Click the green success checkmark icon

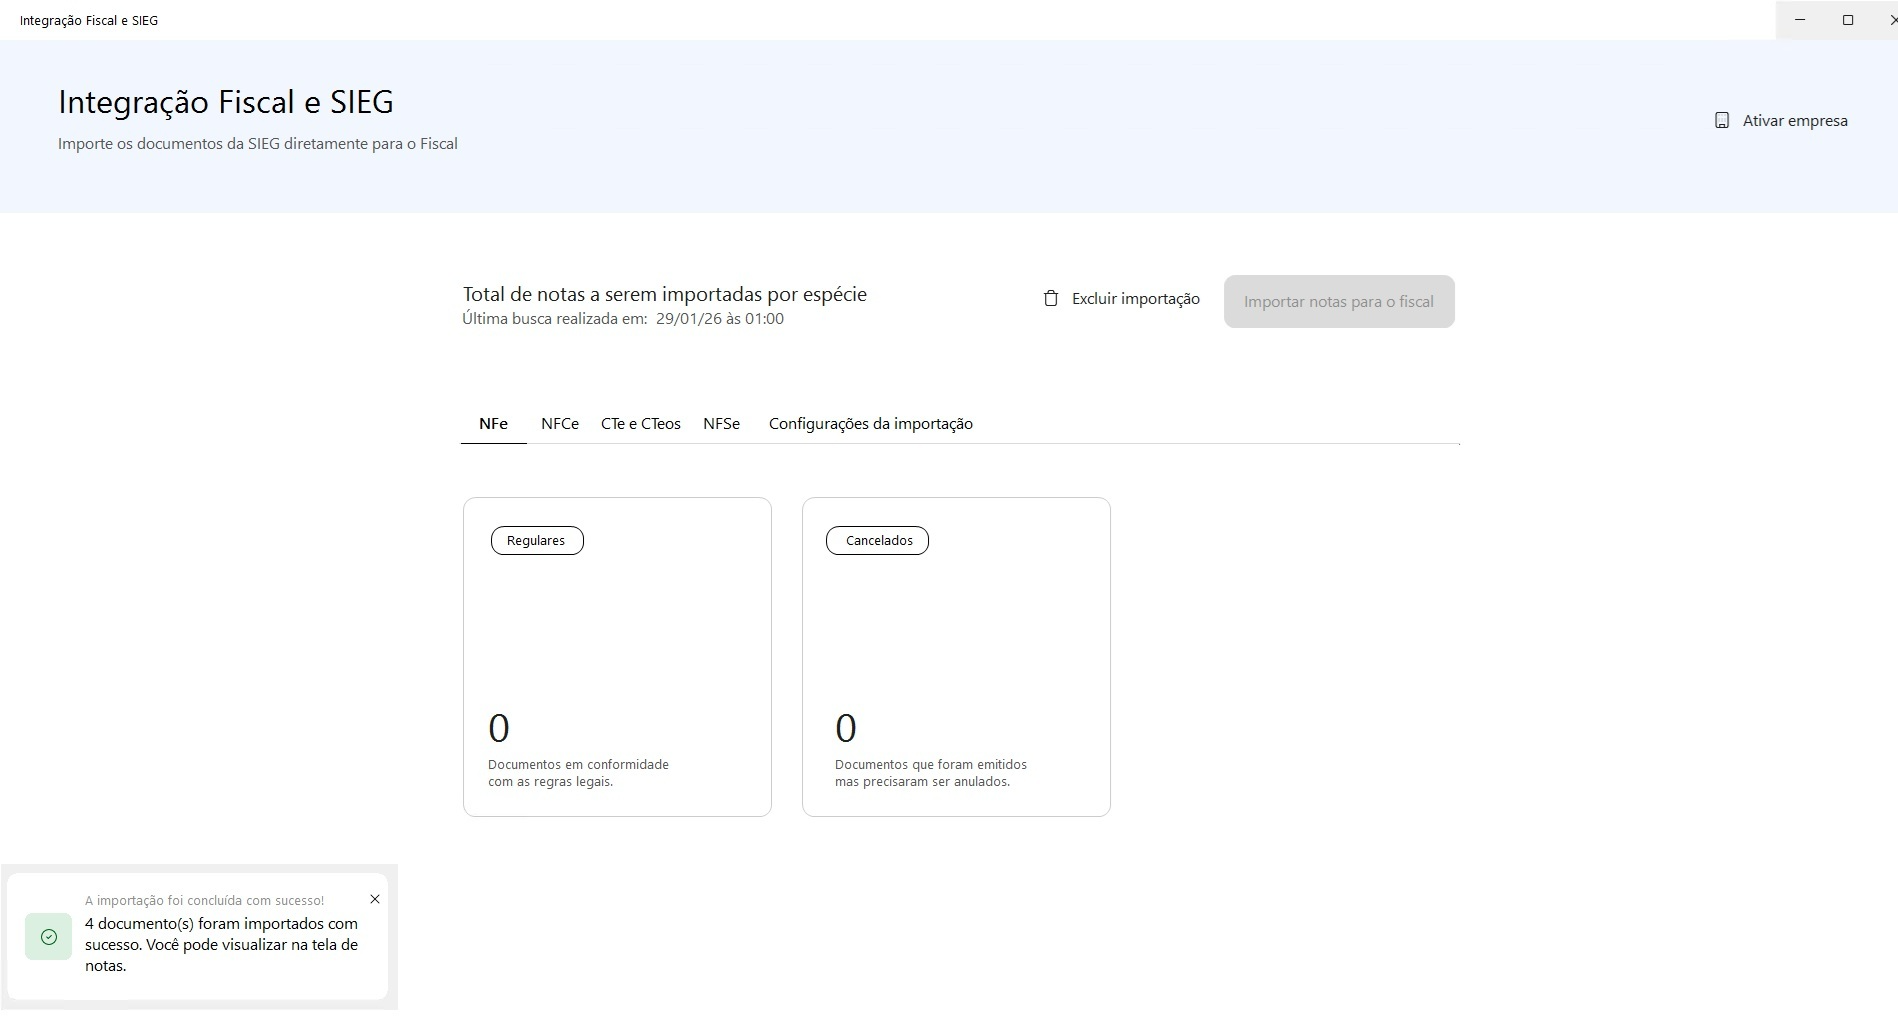pos(48,937)
